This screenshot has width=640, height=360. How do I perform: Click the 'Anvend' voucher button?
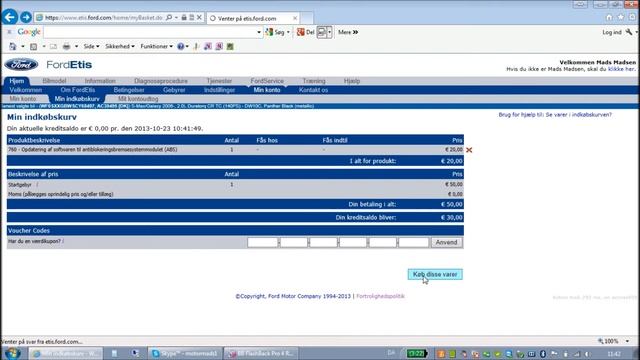point(447,242)
